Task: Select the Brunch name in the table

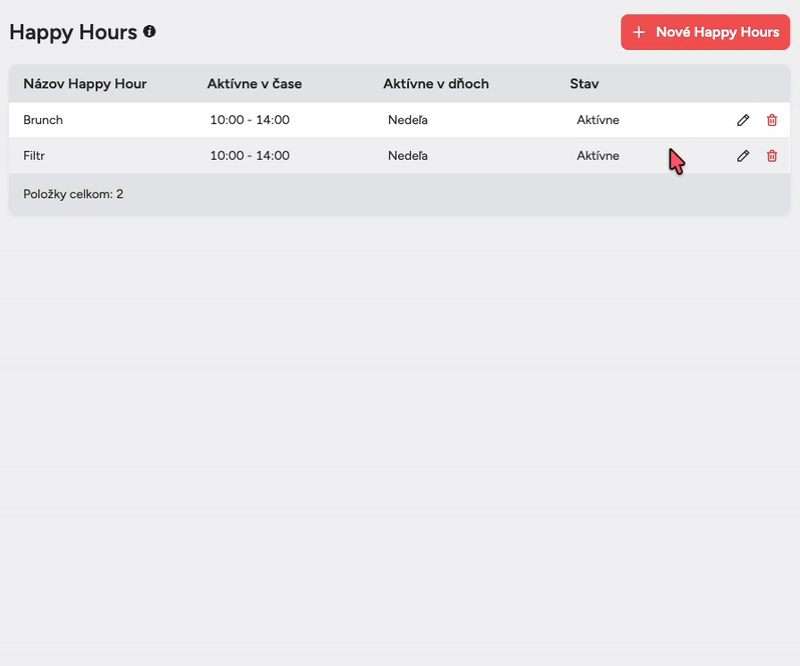Action: point(43,120)
